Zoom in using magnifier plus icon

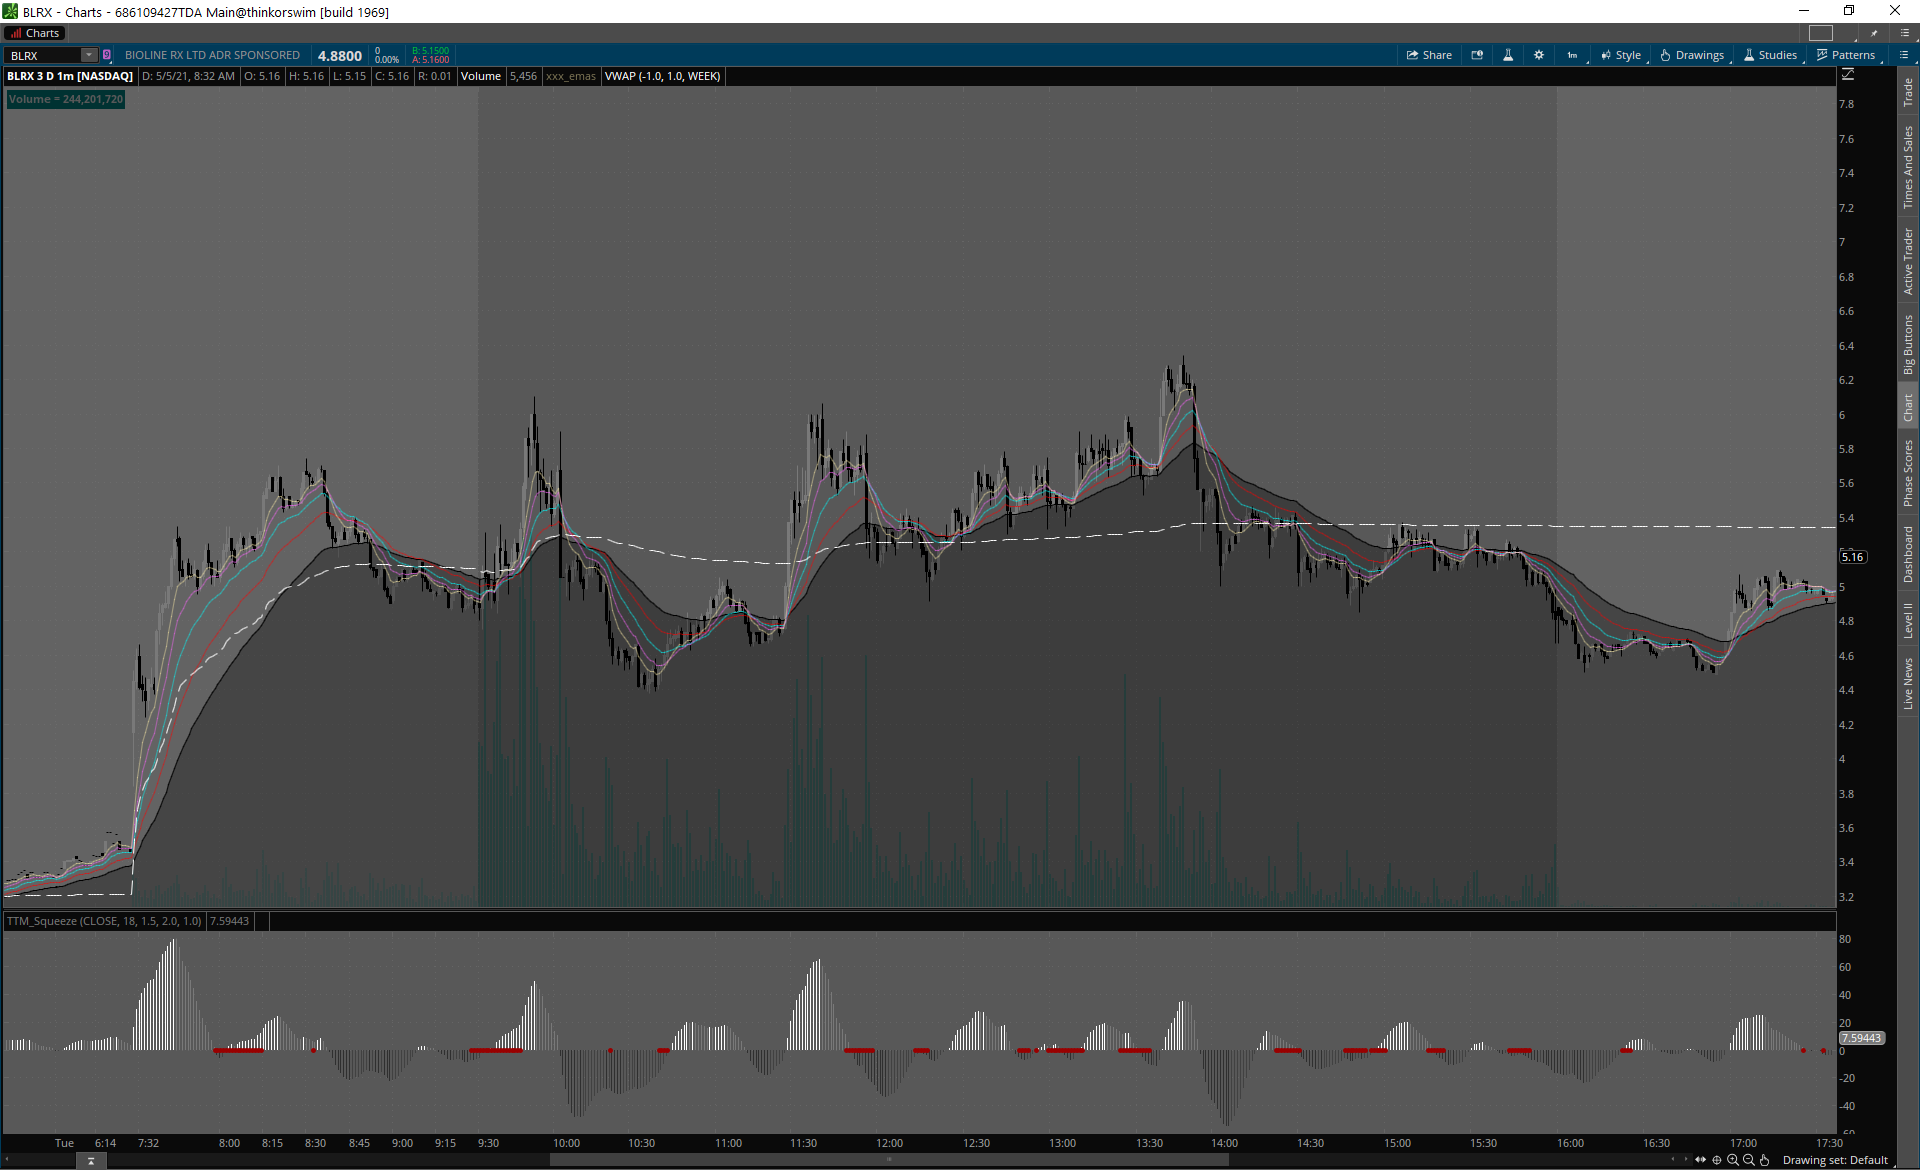coord(1733,1160)
